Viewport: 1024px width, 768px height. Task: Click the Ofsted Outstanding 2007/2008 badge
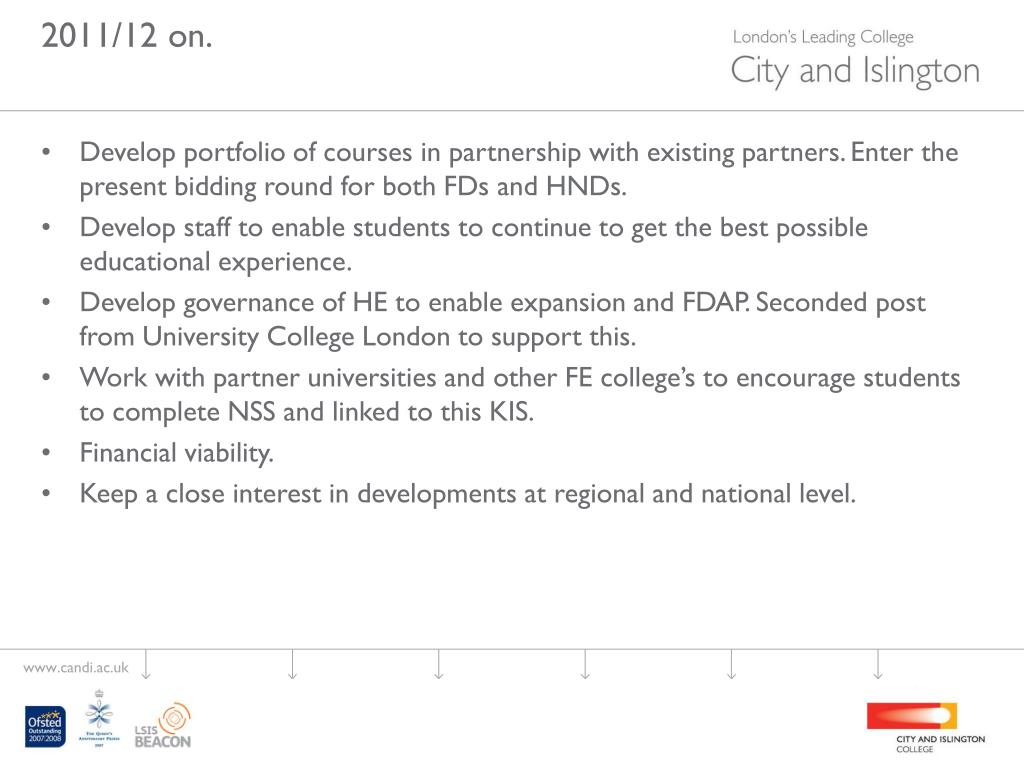[45, 726]
